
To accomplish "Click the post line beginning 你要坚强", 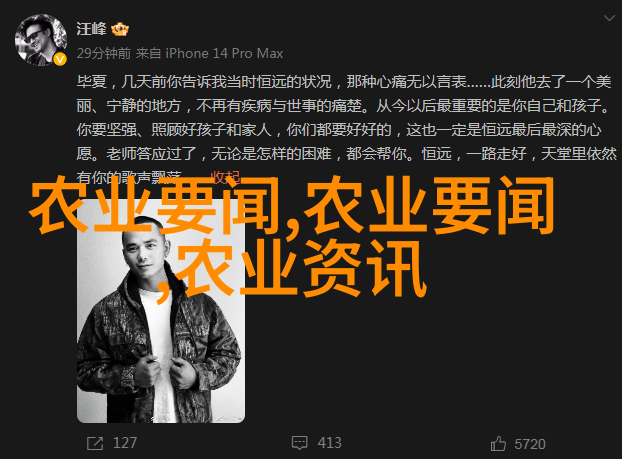I will 339,130.
